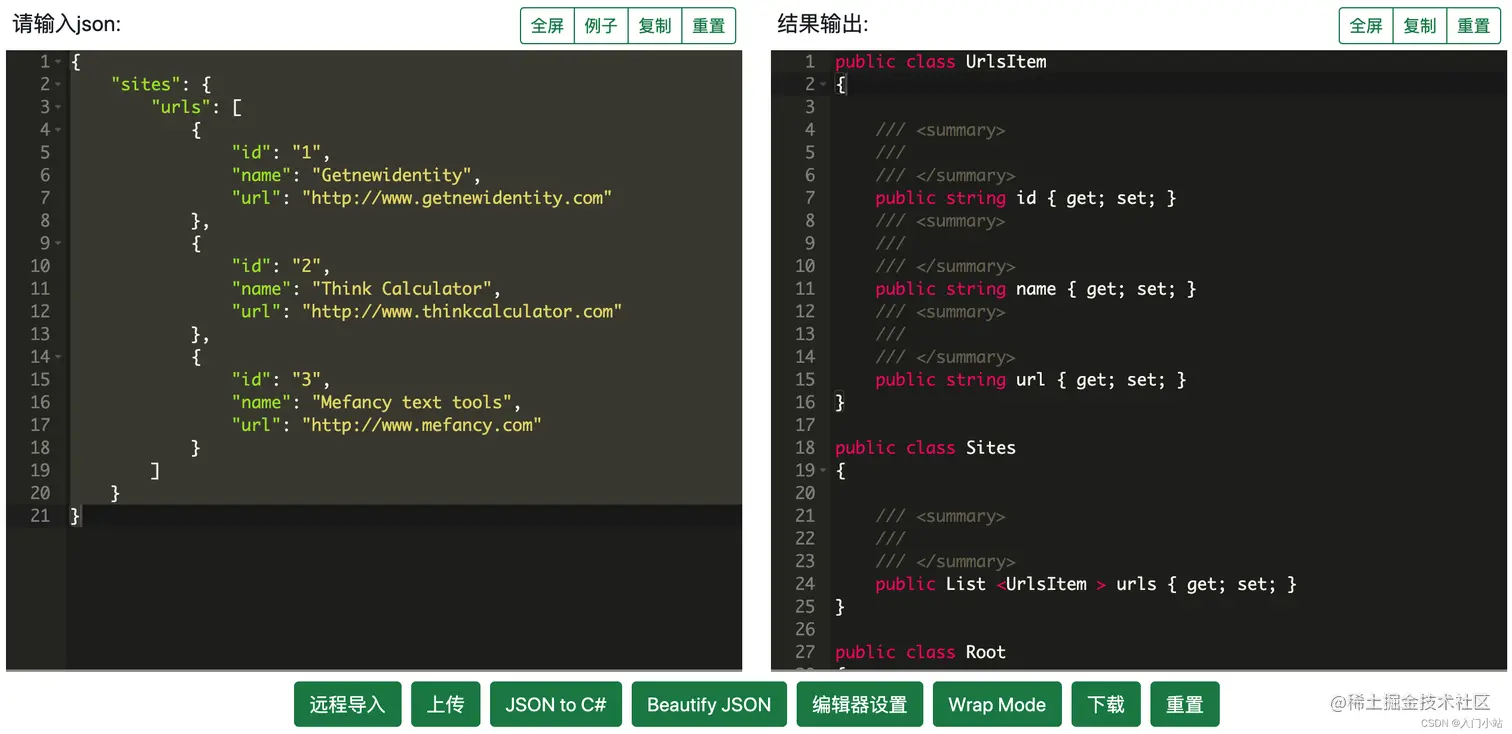
Task: Click the 结果输出: heading label
Action: click(823, 24)
